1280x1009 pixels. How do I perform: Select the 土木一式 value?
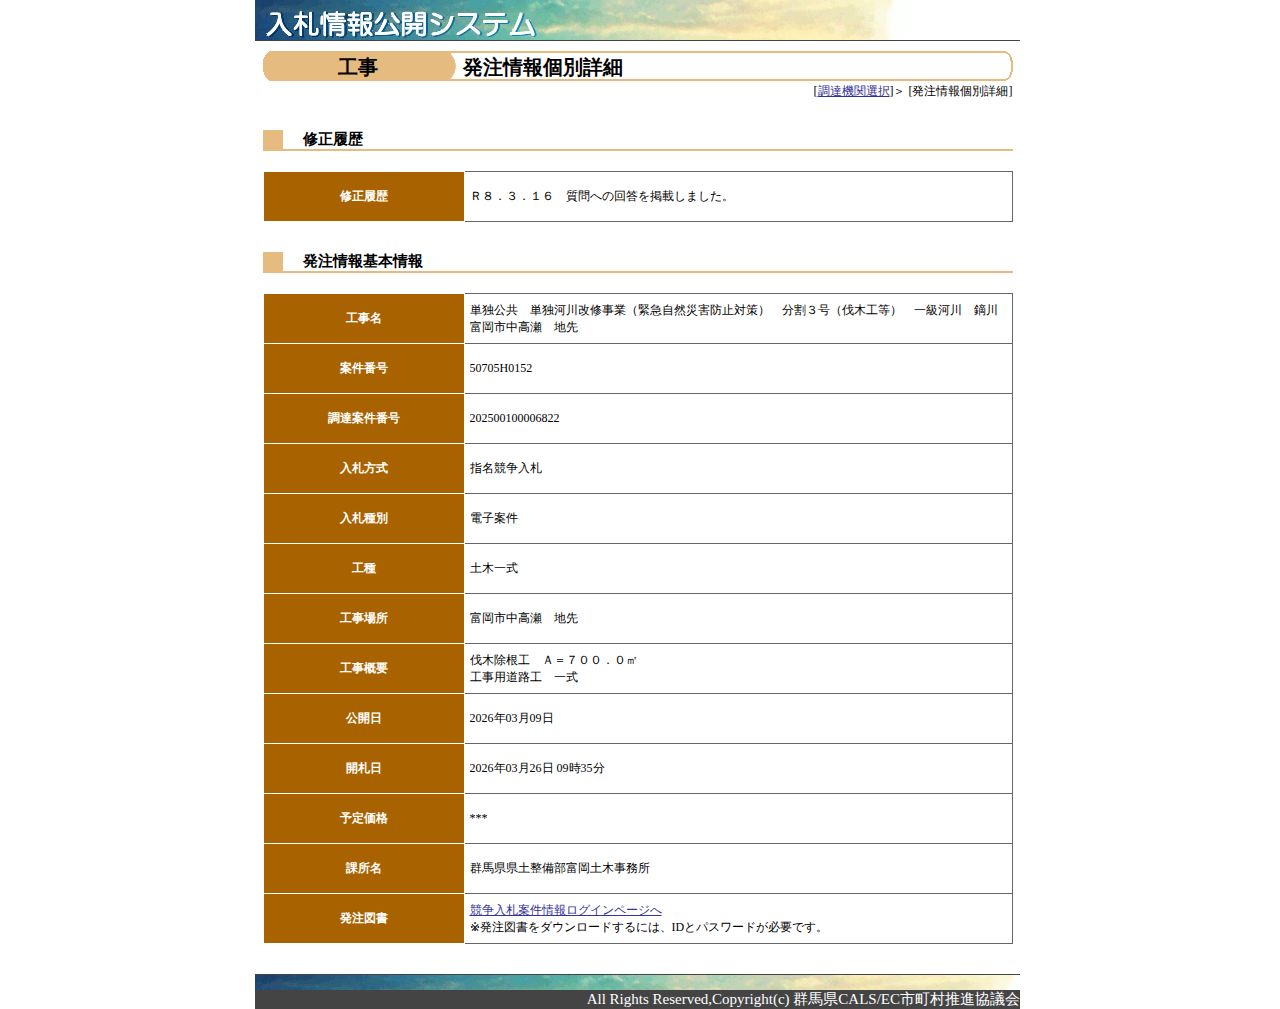pyautogui.click(x=494, y=568)
